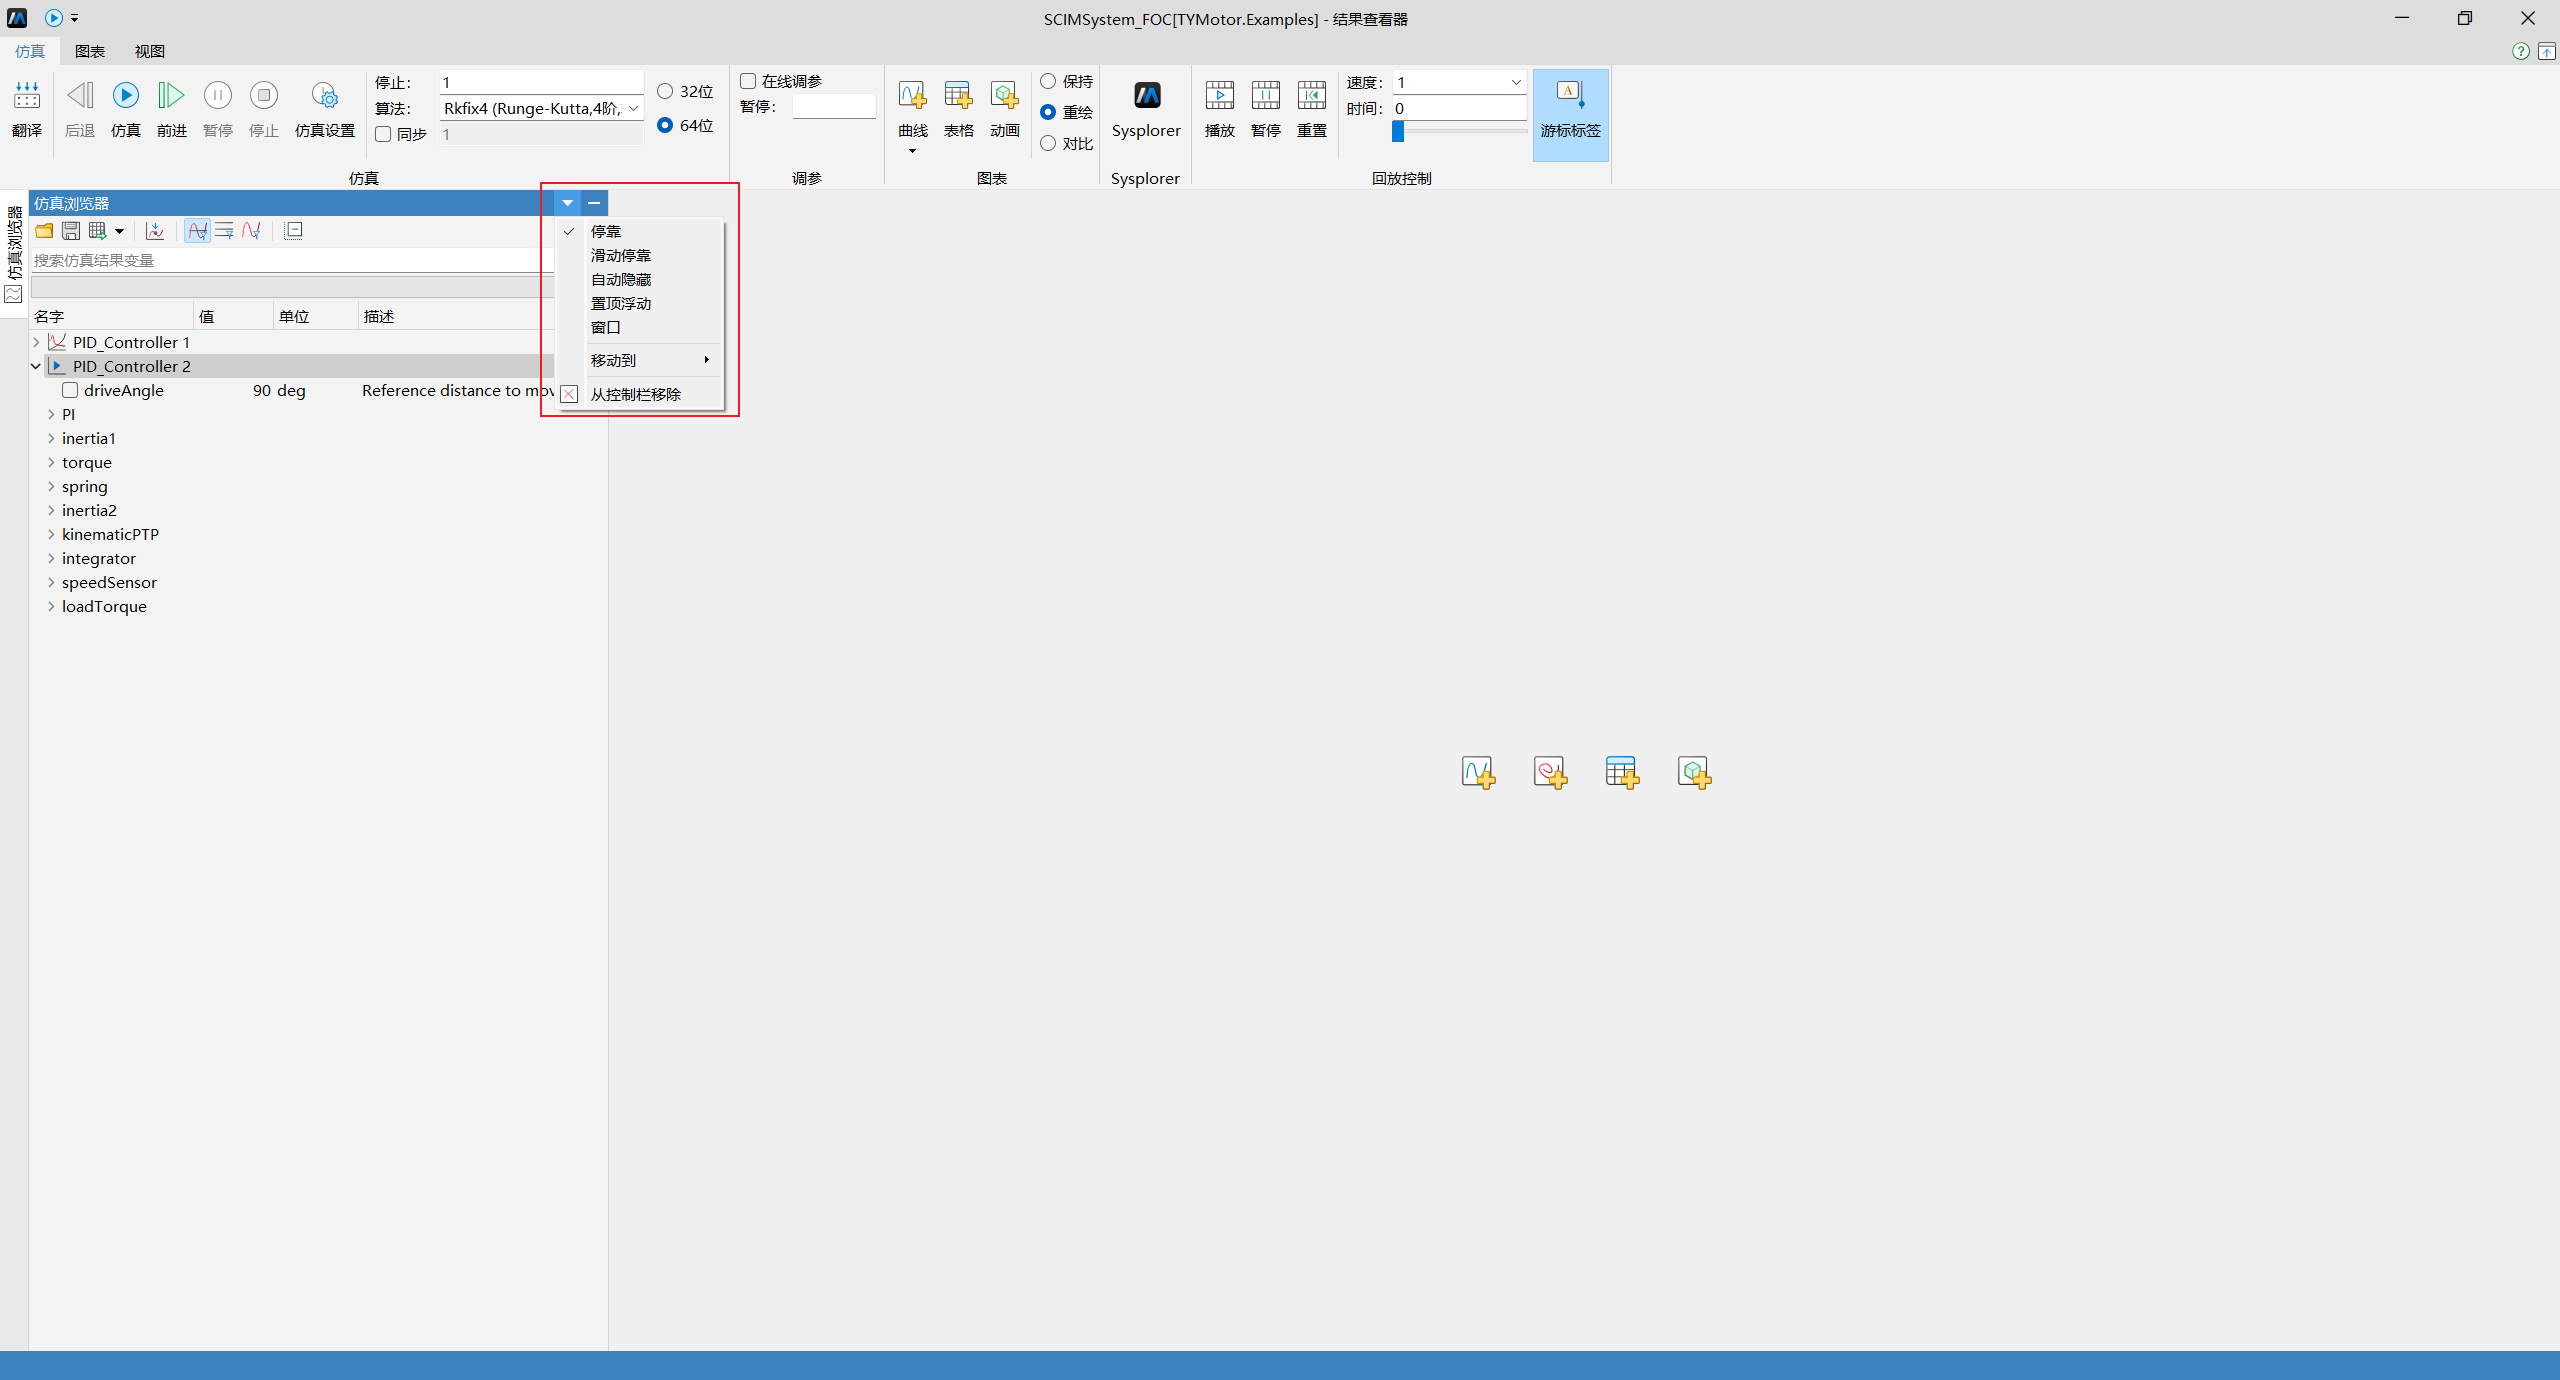This screenshot has height=1380, width=2560.
Task: Open the 移动到 submenu
Action: 641,360
